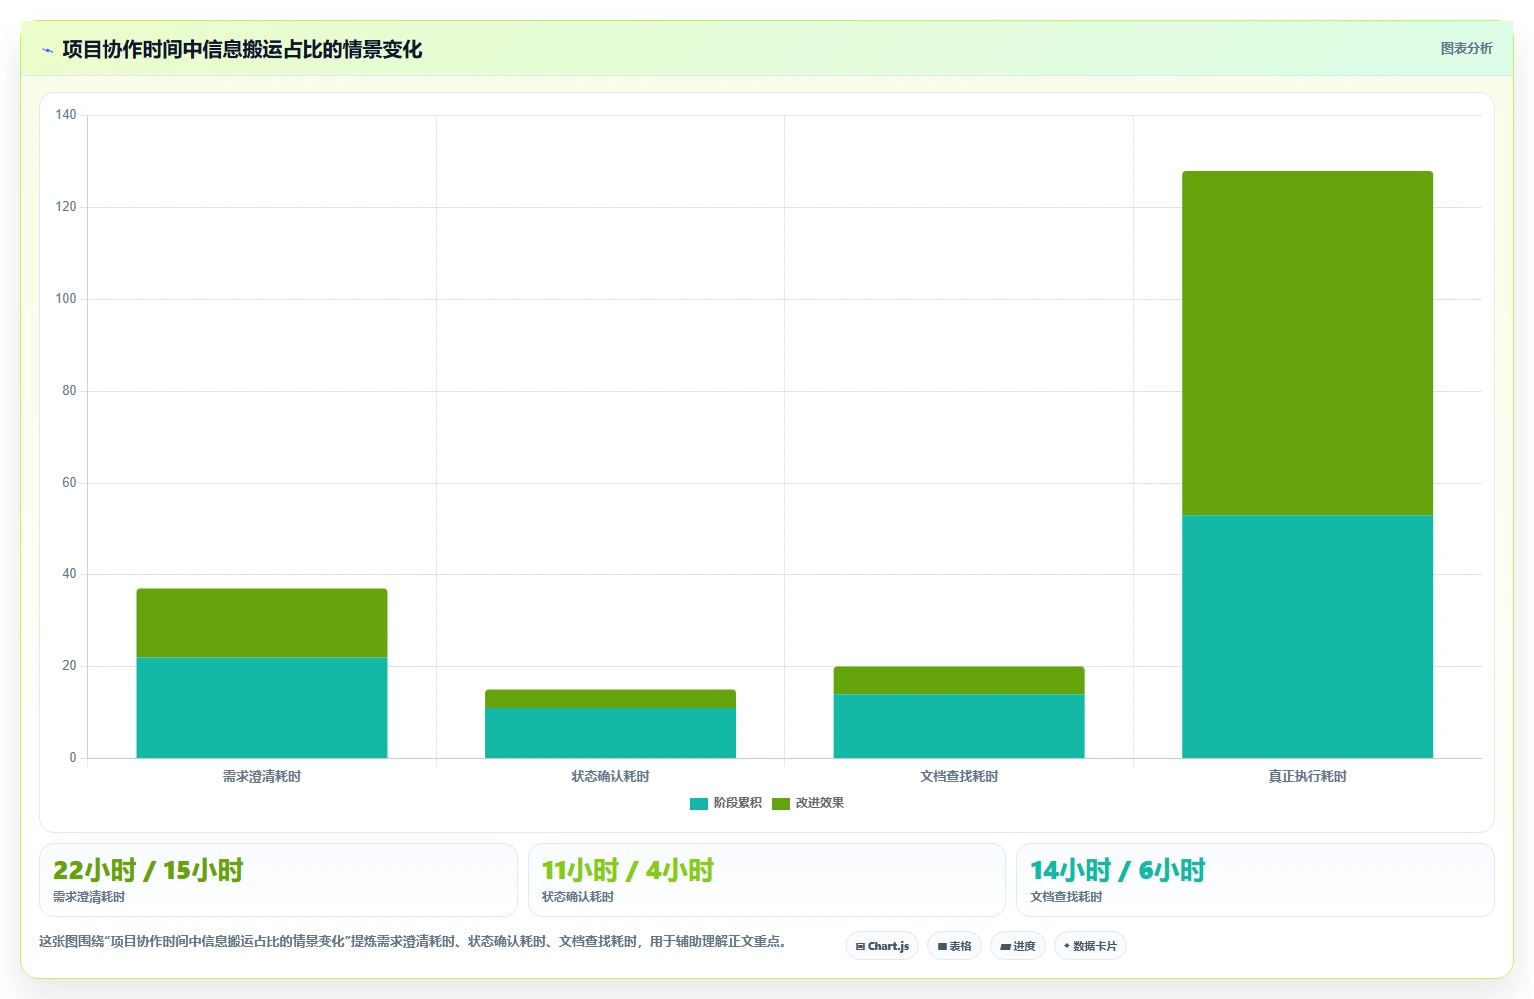Image resolution: width=1534 pixels, height=999 pixels.
Task: Open the 图表分析 label in the header
Action: pos(1466,48)
